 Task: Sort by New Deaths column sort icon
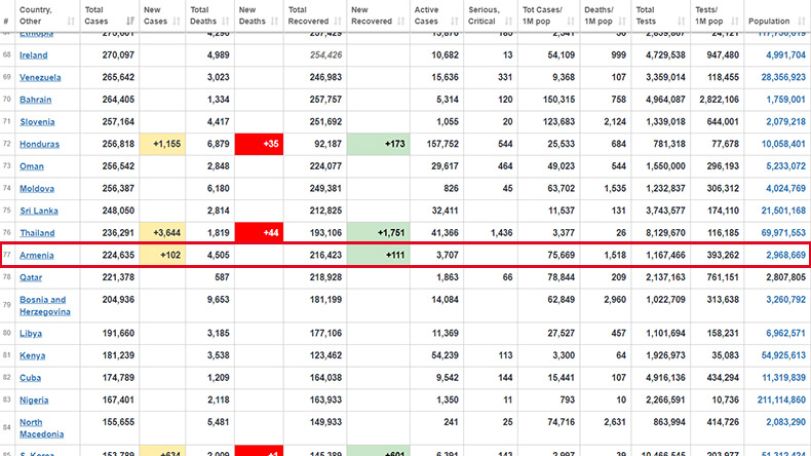tap(274, 21)
